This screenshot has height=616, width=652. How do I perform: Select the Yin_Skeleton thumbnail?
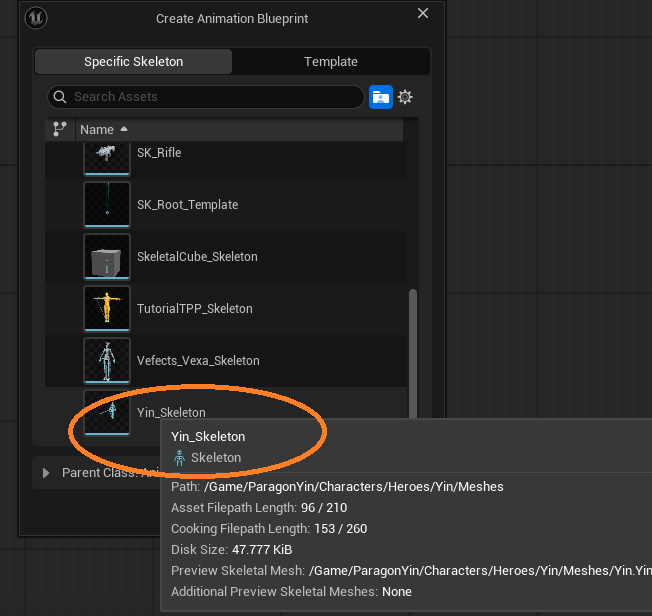point(107,413)
